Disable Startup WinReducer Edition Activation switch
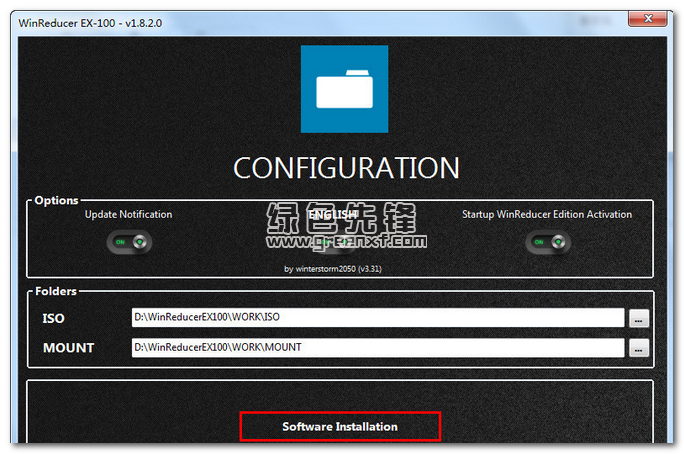Viewport: 684px width, 454px height. 547,242
